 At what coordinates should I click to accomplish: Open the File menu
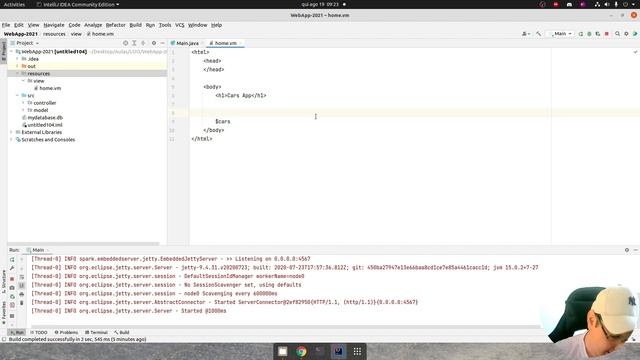click(x=6, y=25)
